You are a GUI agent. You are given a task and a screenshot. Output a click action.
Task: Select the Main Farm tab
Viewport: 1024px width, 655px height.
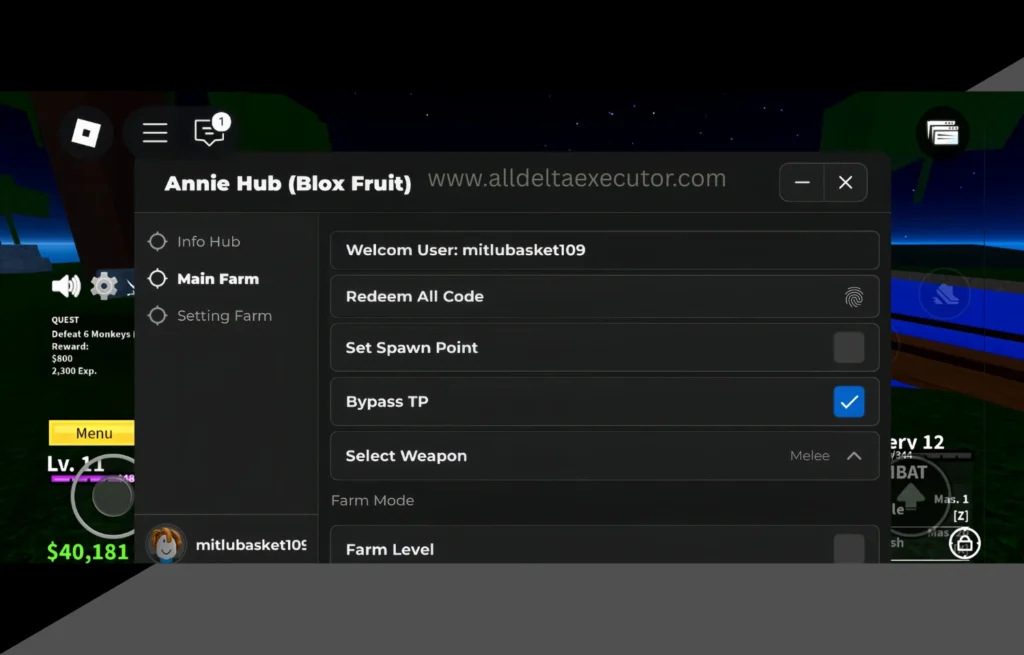(x=217, y=279)
